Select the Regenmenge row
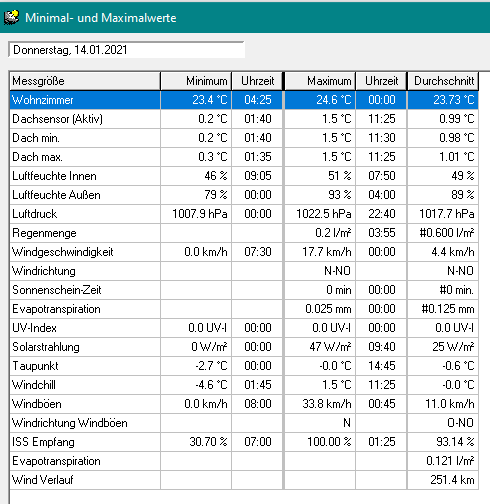Viewport: 490px width, 504px height. tap(244, 233)
